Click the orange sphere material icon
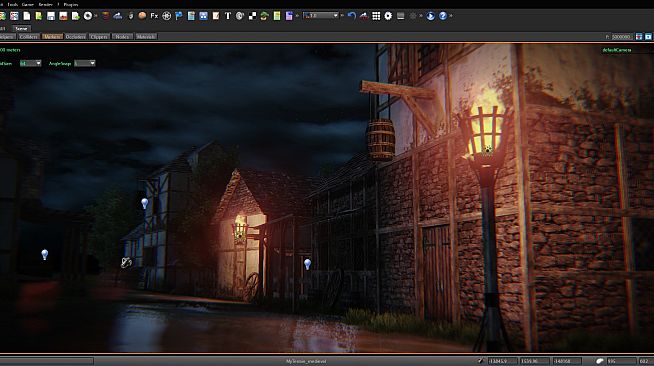 (142, 16)
